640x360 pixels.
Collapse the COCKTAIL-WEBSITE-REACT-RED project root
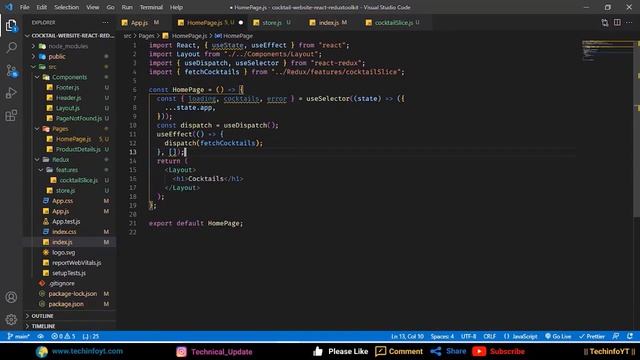[x=69, y=36]
